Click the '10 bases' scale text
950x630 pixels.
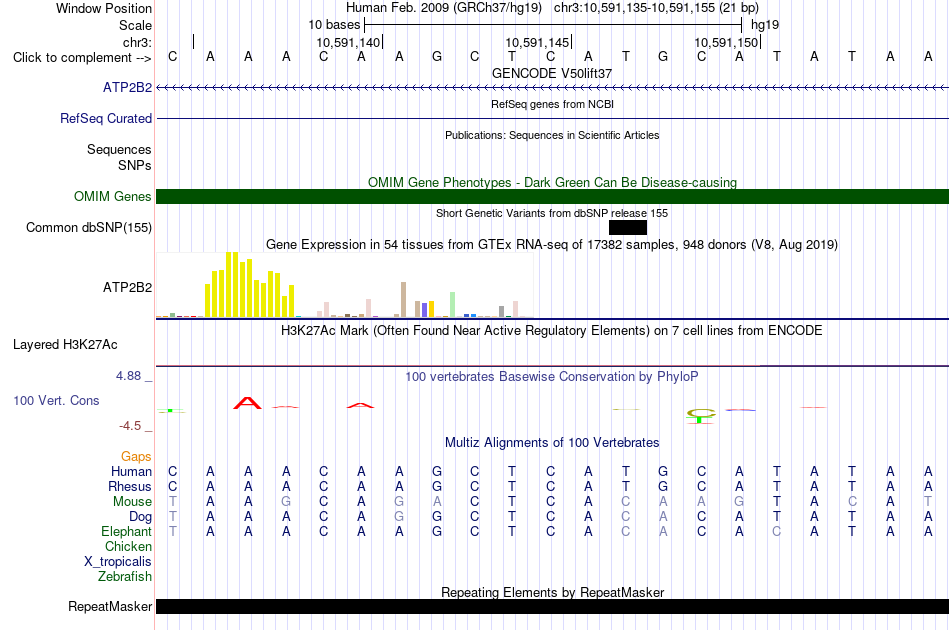click(x=334, y=25)
